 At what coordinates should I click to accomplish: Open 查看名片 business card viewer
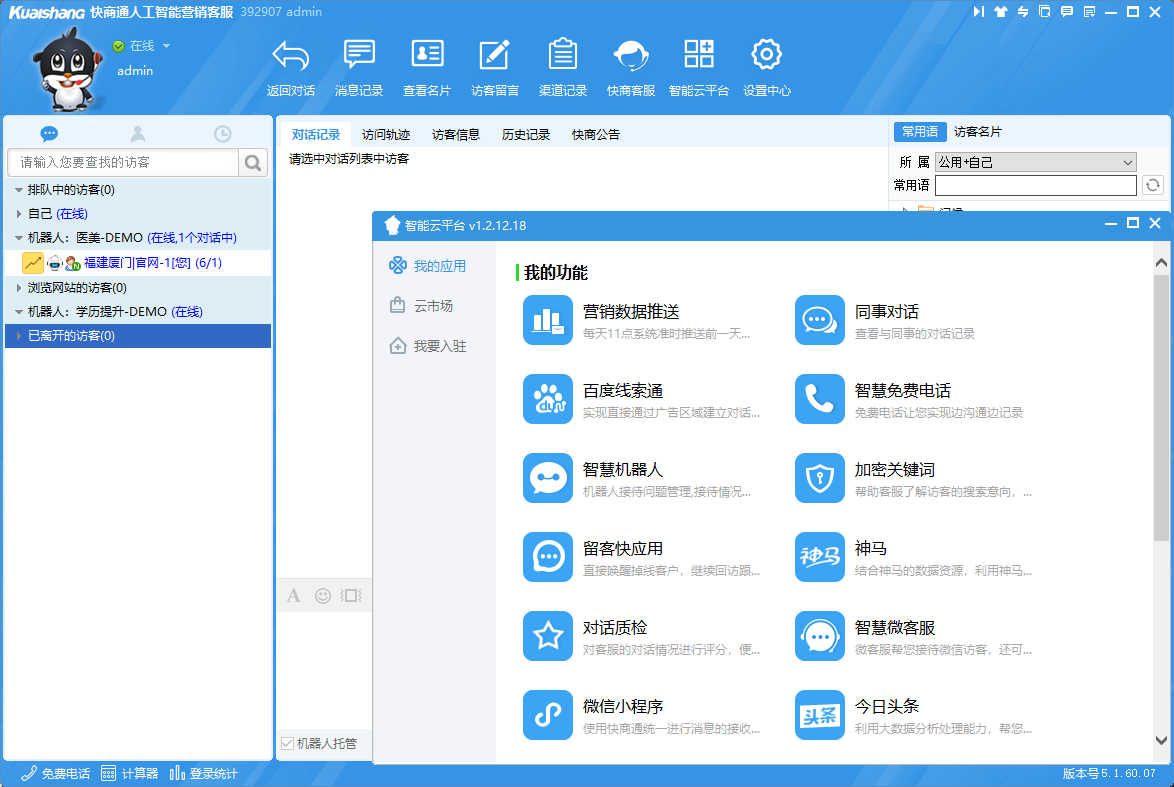(427, 56)
